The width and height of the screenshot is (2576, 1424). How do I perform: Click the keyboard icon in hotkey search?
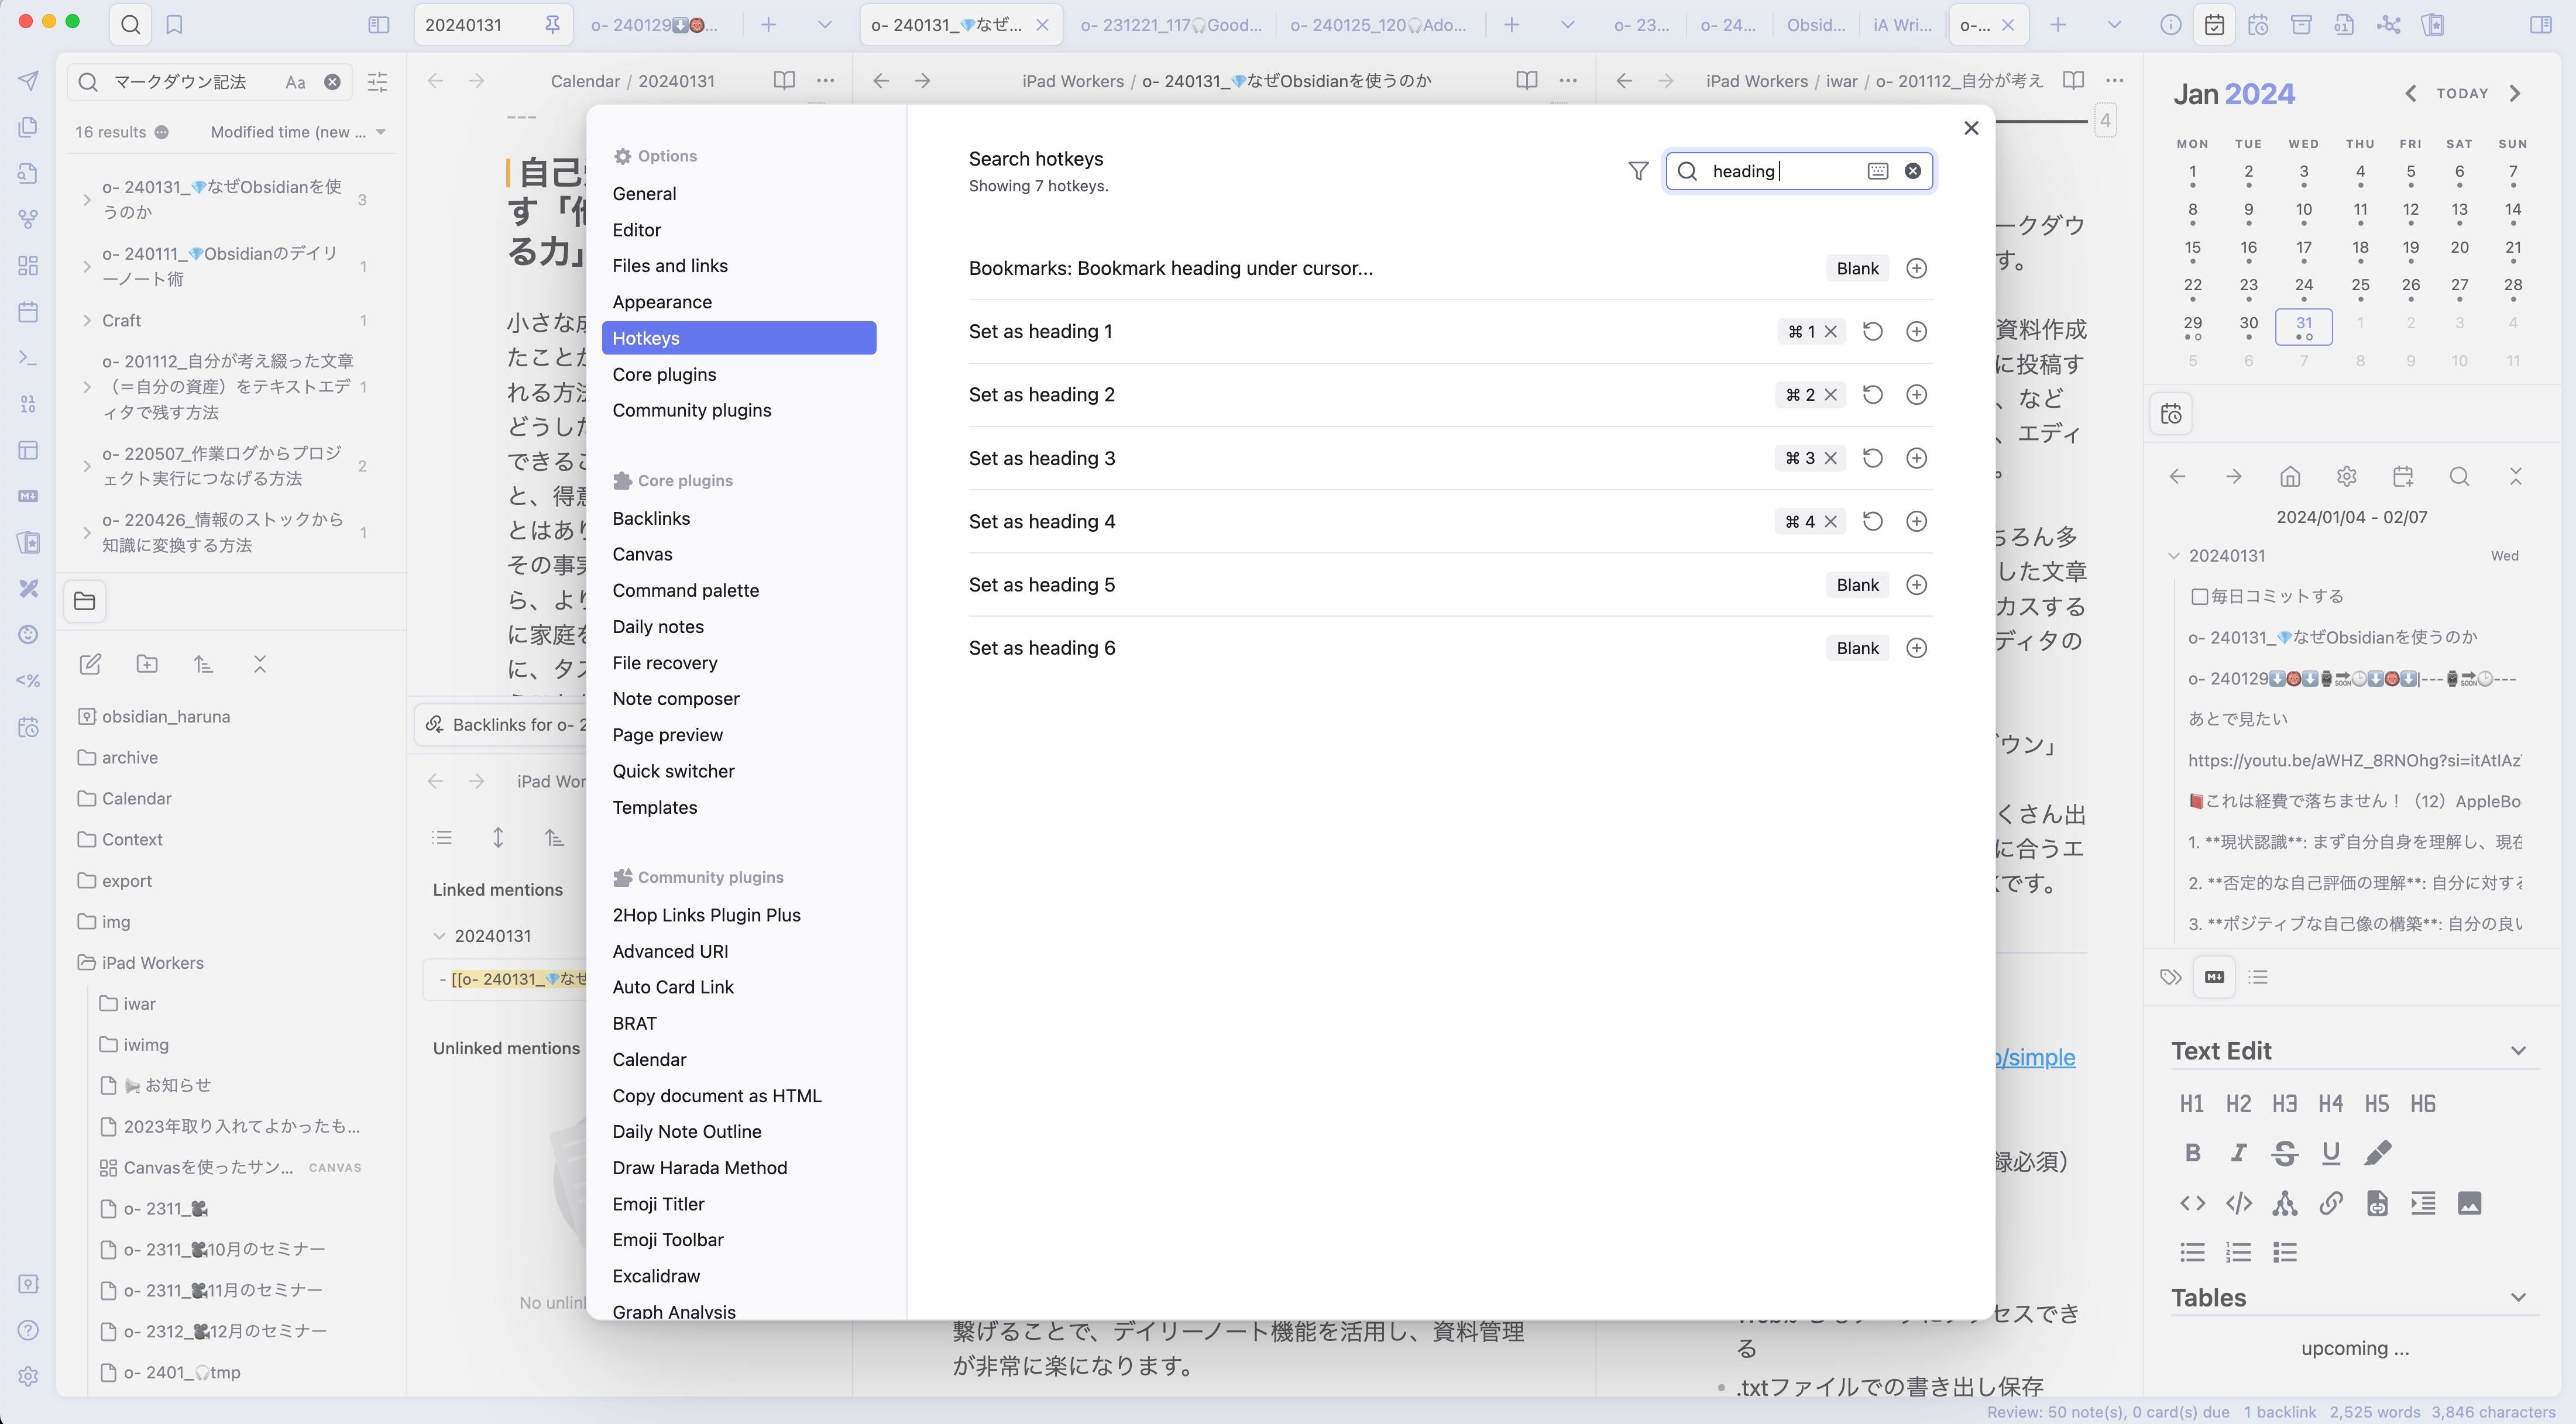[1877, 171]
